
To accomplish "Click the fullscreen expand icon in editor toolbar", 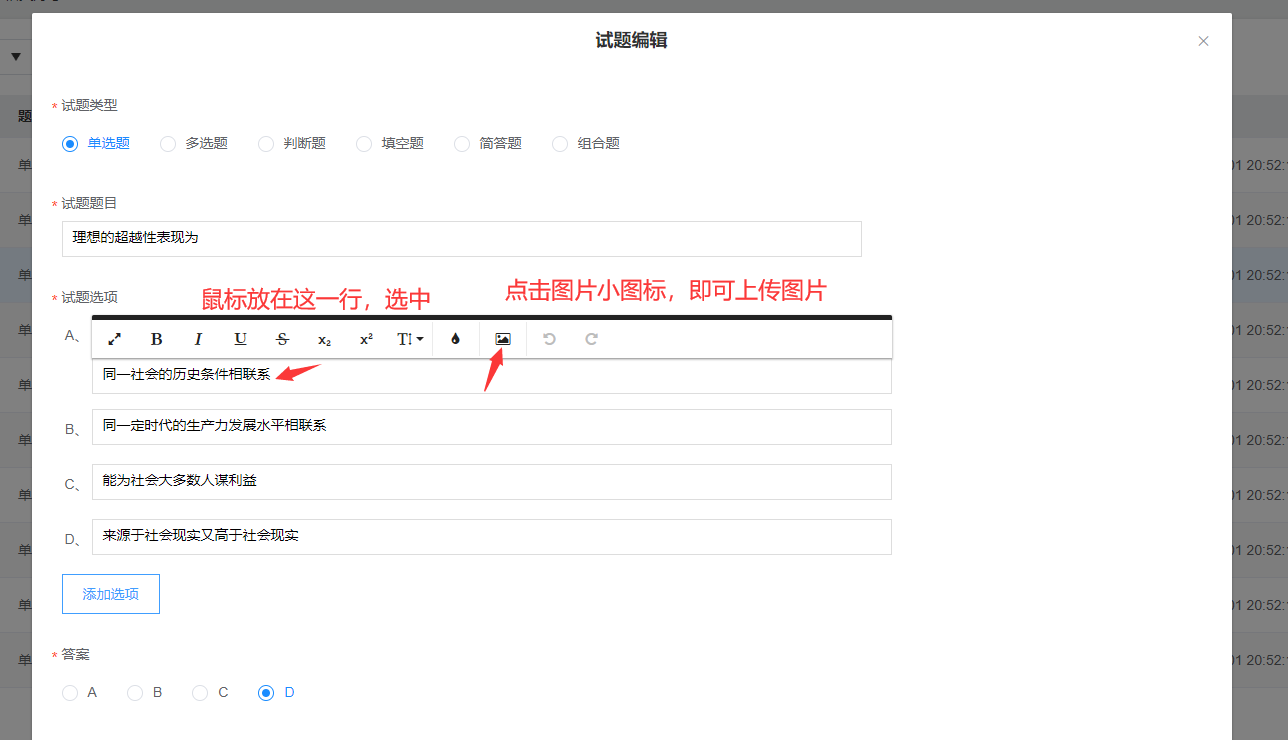I will click(x=115, y=339).
